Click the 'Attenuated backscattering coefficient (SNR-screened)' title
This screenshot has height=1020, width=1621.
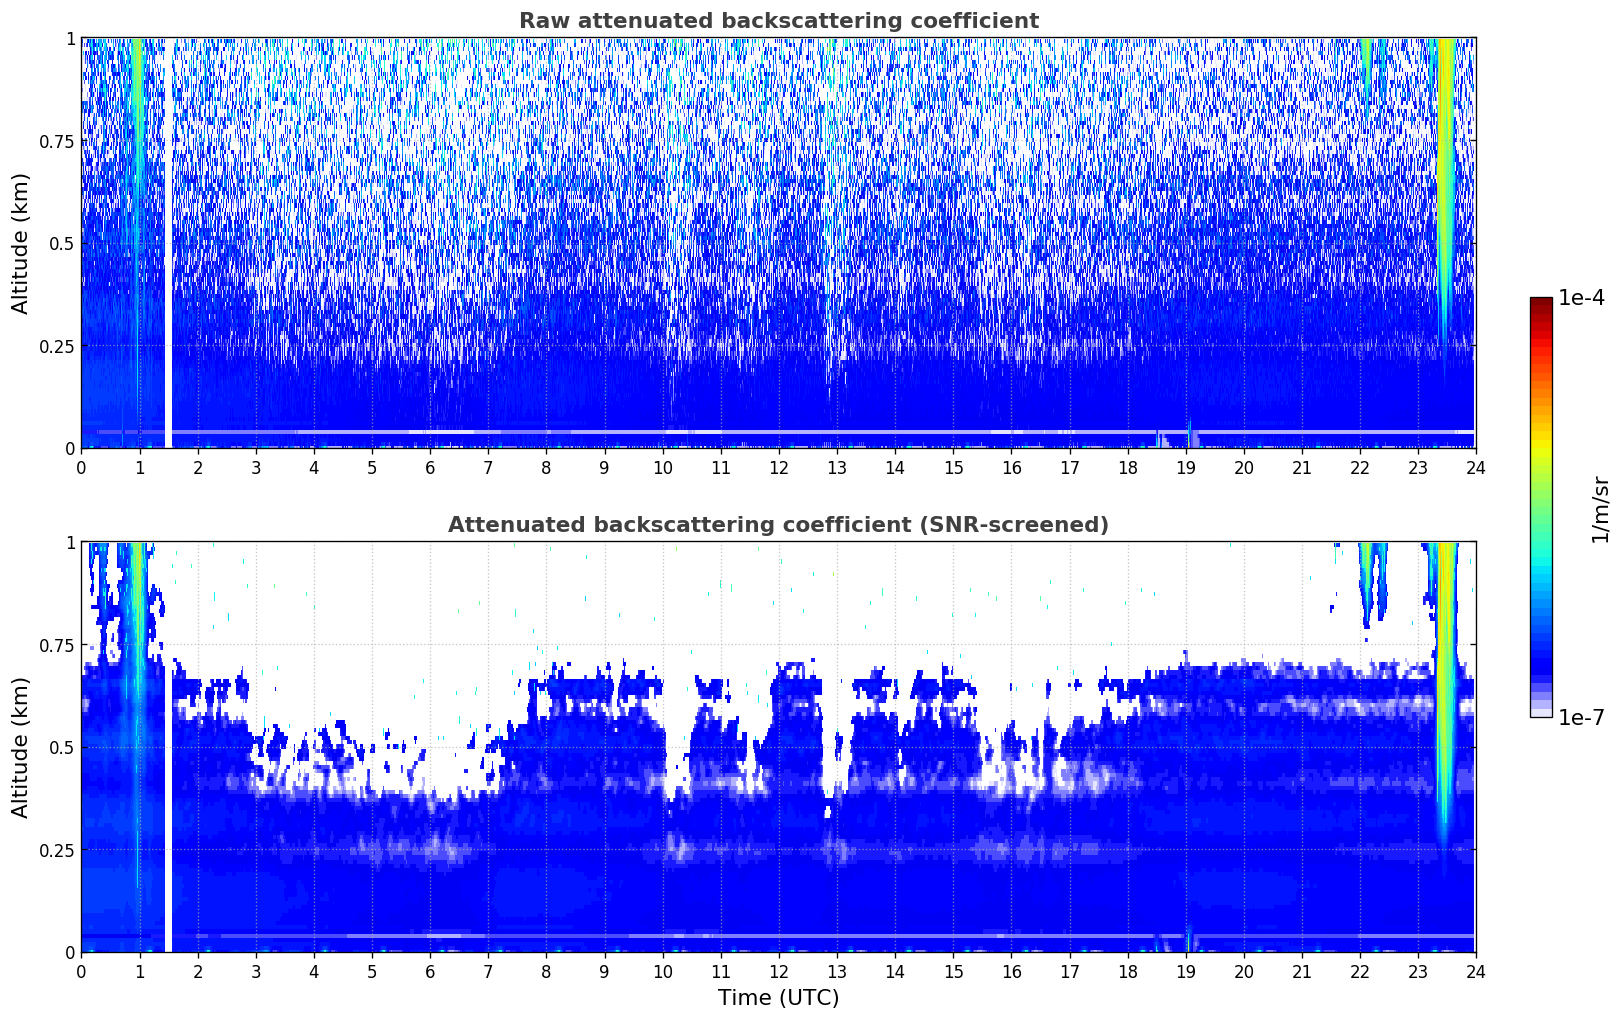[x=778, y=525]
